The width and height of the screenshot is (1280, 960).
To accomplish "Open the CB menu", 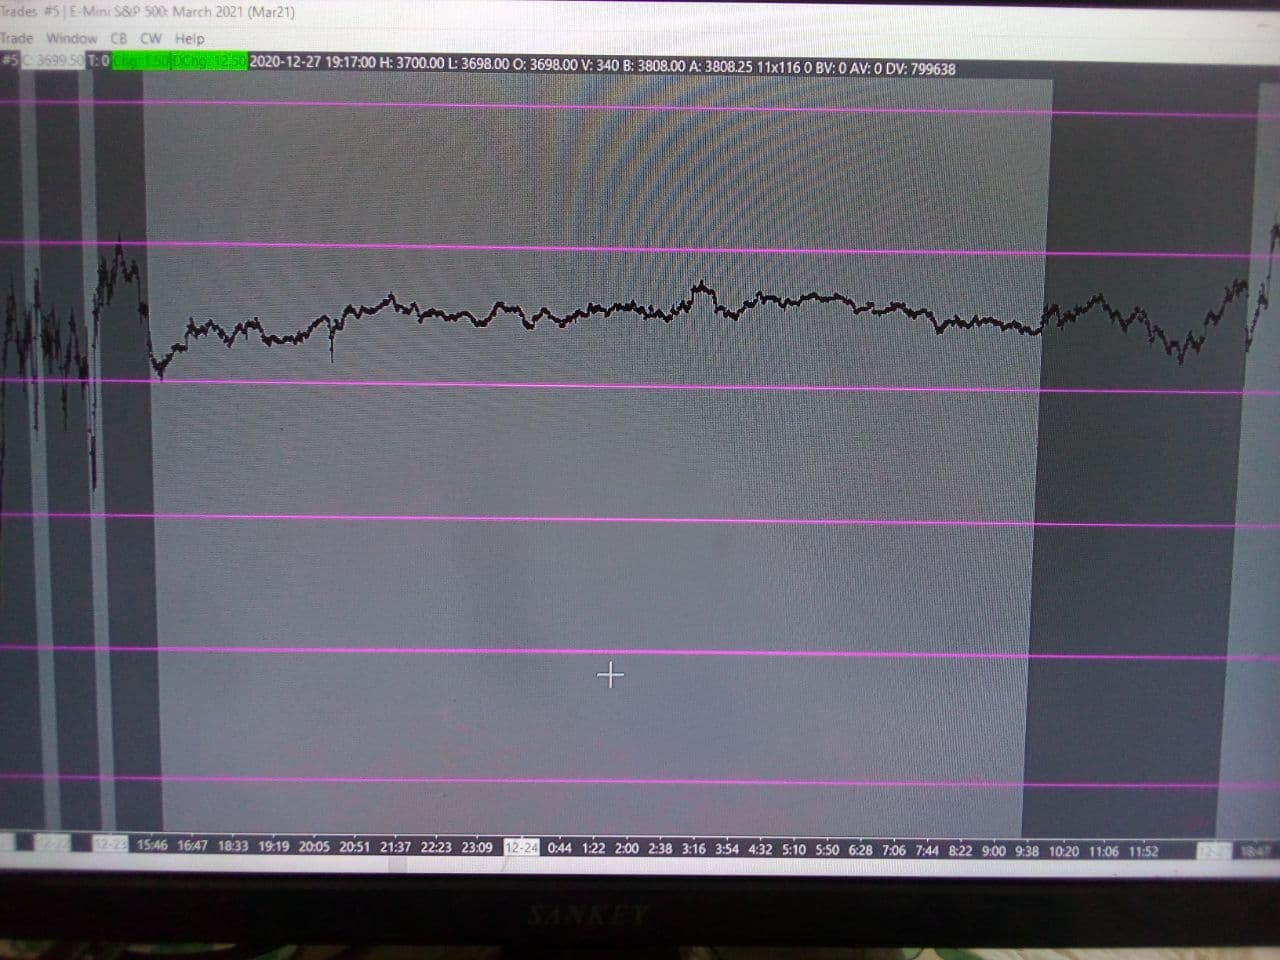I will point(119,38).
